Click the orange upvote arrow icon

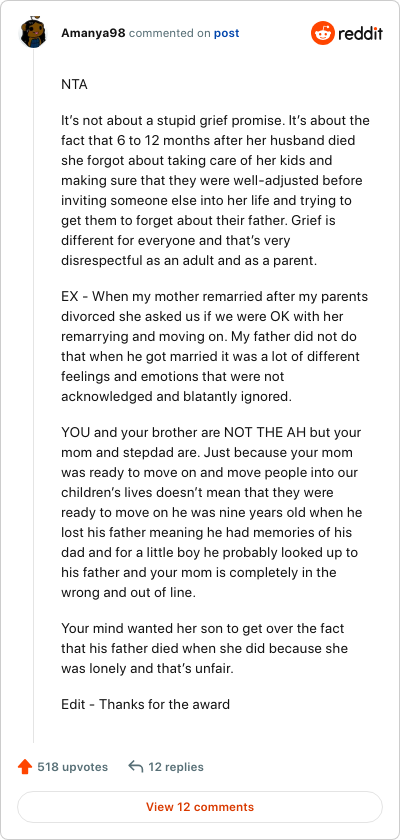(25, 767)
